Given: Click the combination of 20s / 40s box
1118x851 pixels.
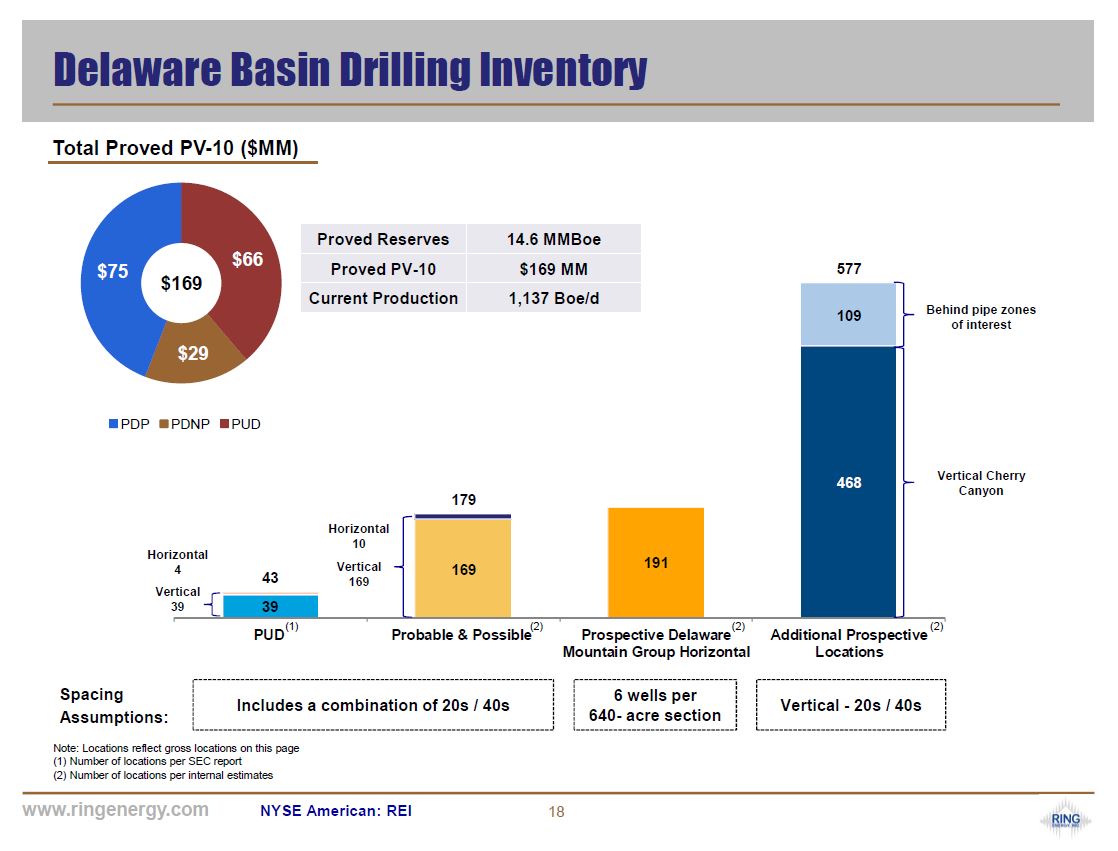Looking at the screenshot, I should tap(373, 705).
